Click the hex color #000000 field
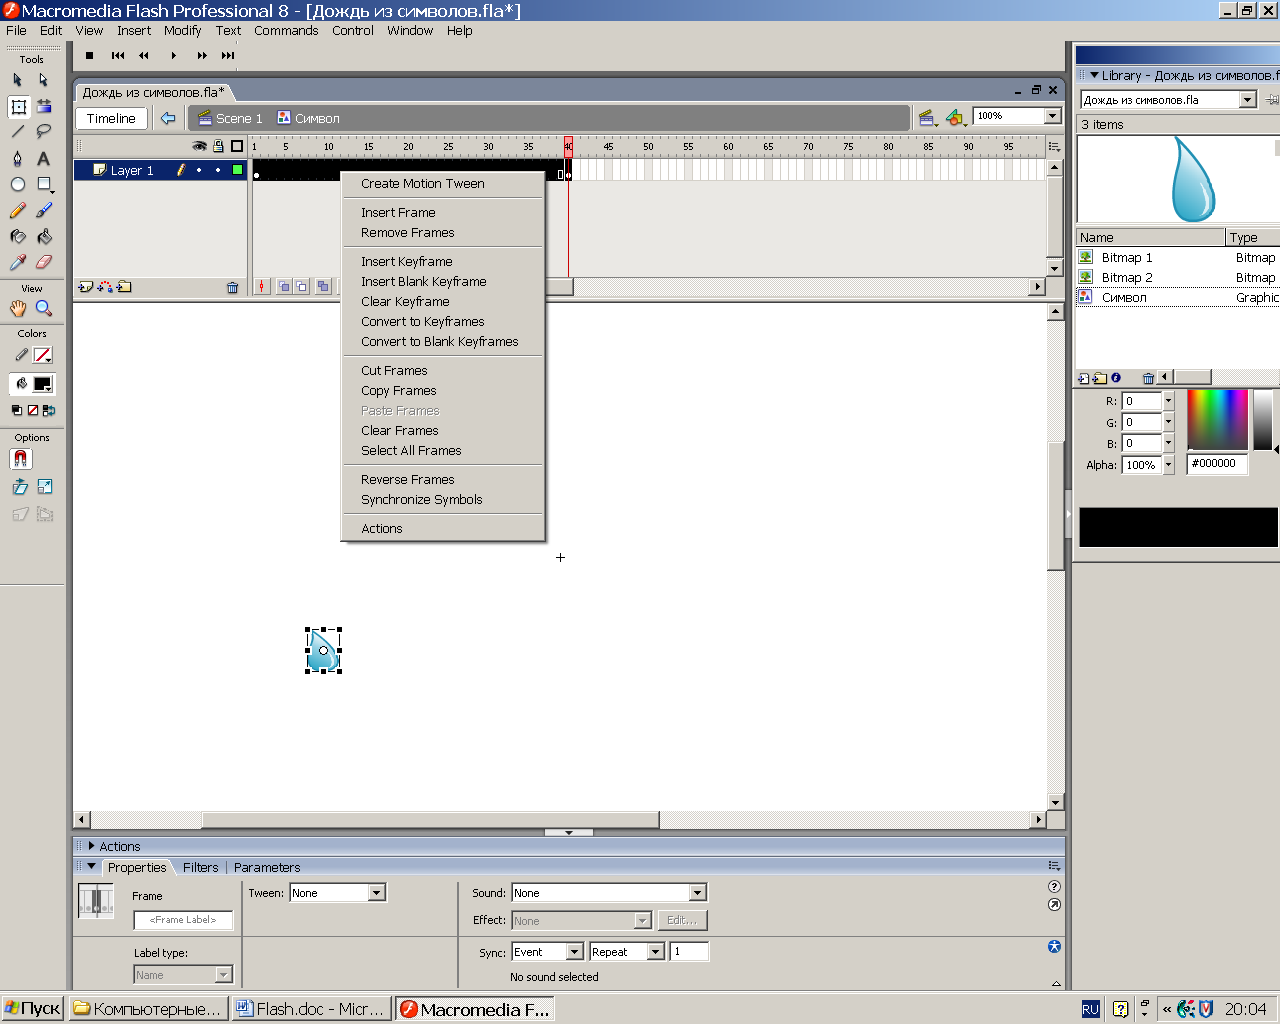Screen dimensions: 1280x1024 coord(1217,464)
